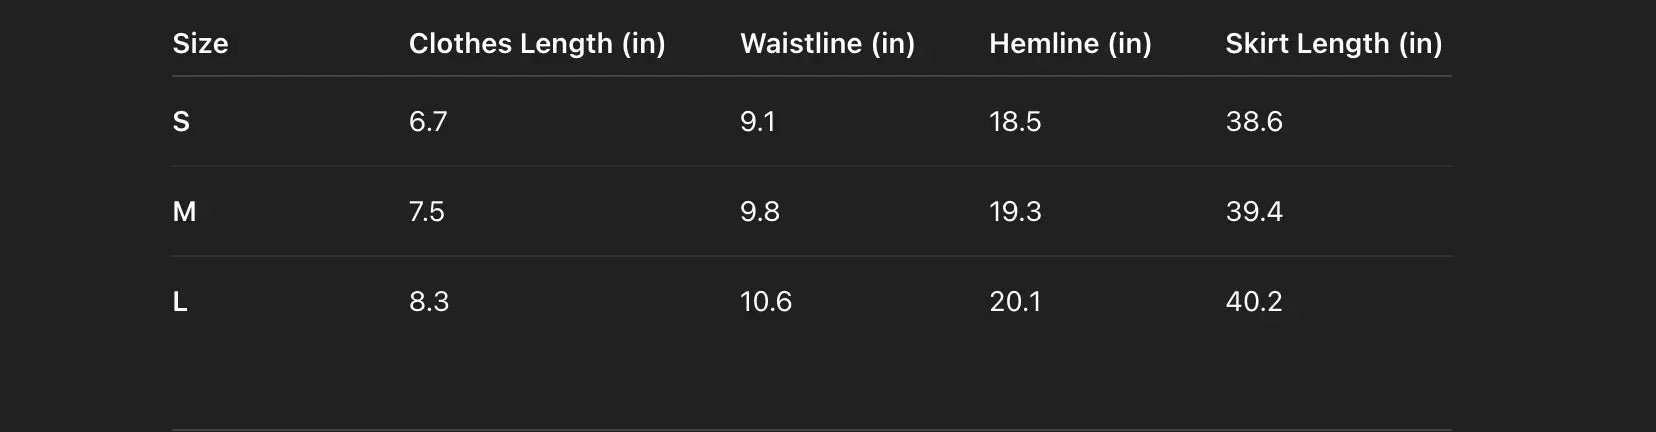Click the Clothes Length (in) header
The image size is (1656, 432).
tap(537, 44)
